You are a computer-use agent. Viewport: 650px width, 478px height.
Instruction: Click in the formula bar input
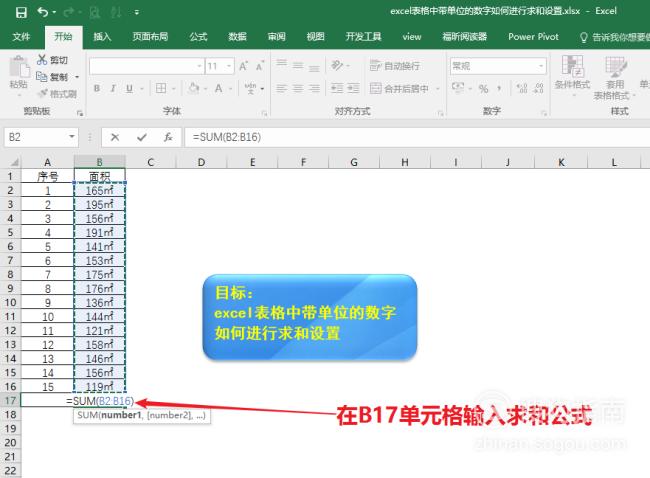click(417, 137)
